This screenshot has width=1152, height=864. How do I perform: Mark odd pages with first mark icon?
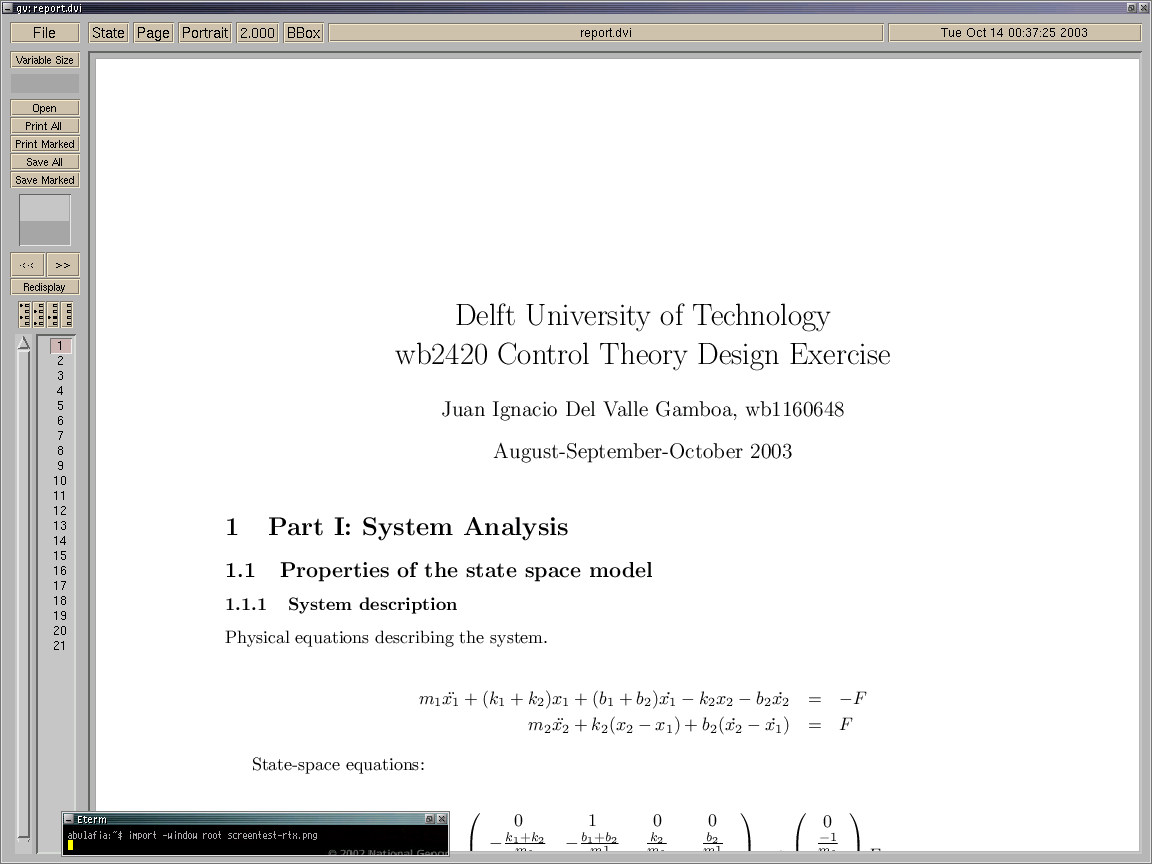[24, 314]
